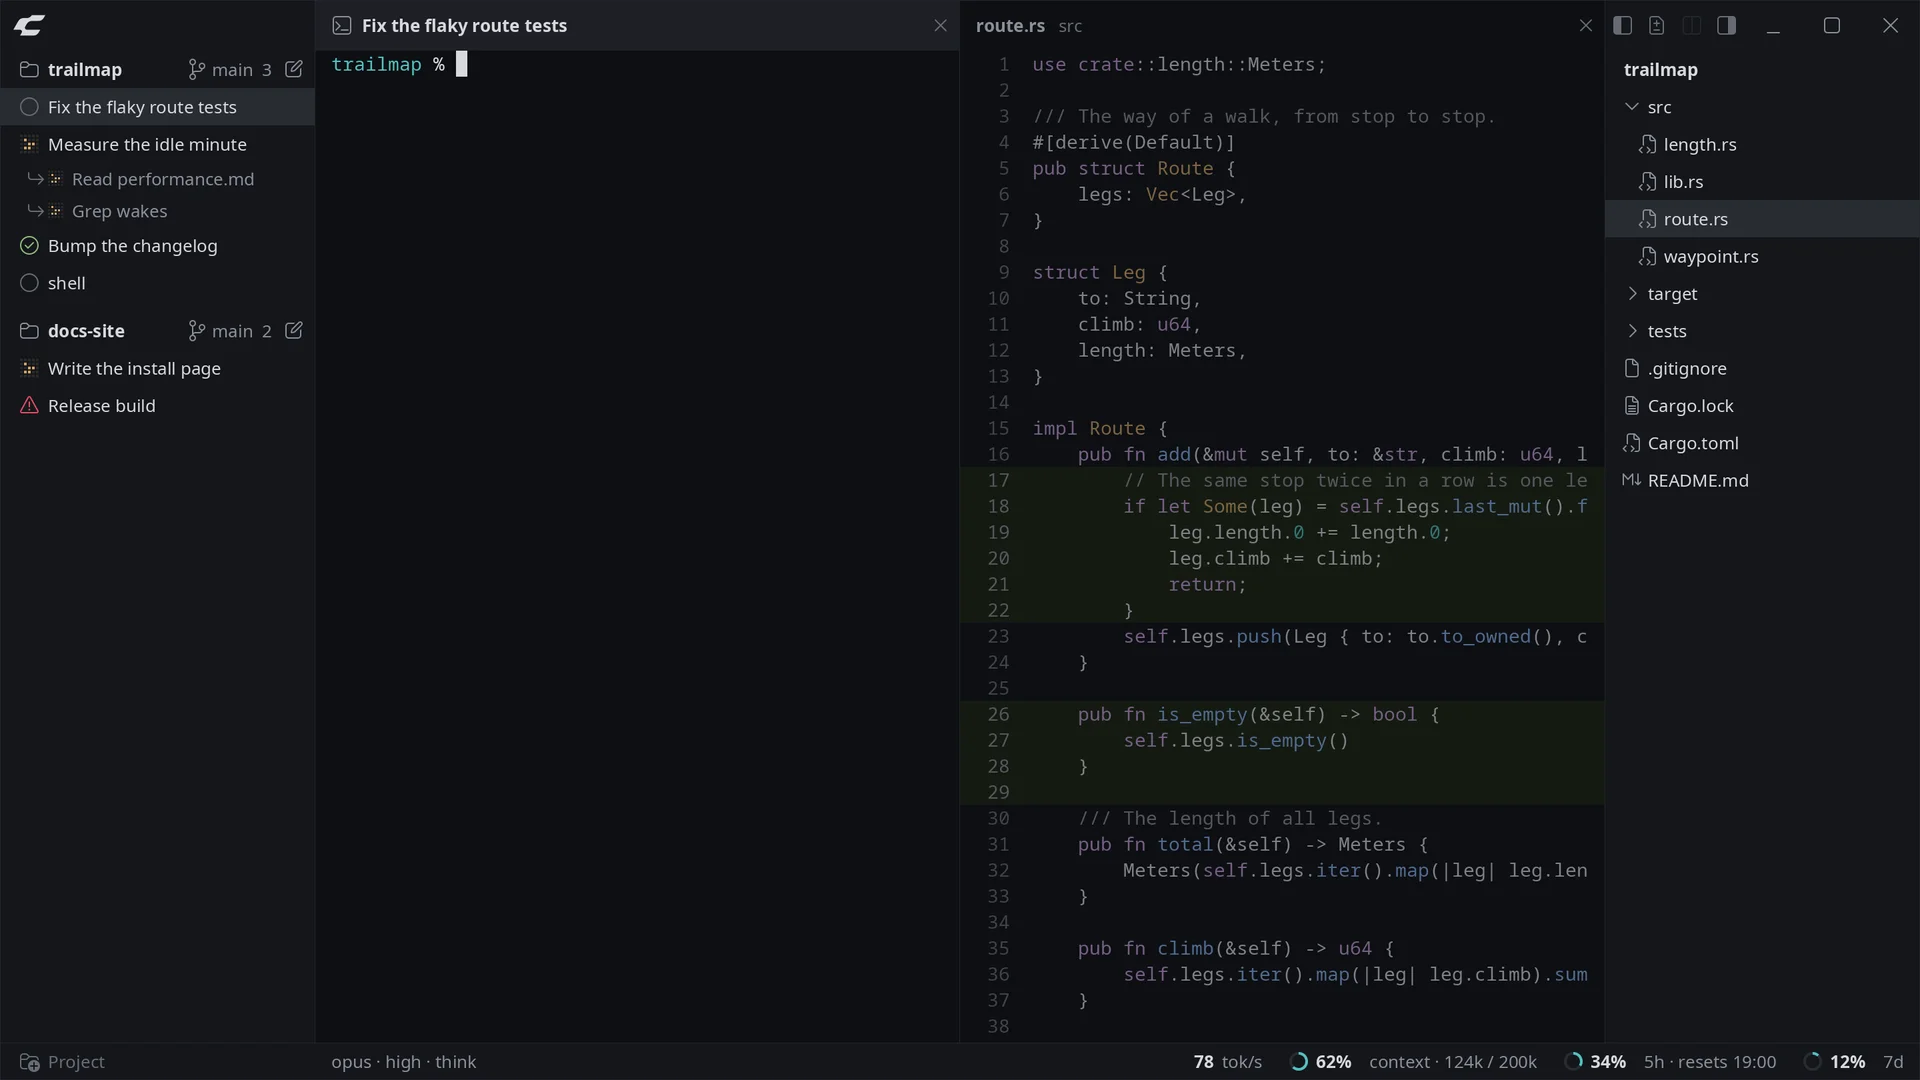Viewport: 1920px width, 1080px height.
Task: Click the warning triangle icon on Release build
Action: point(29,406)
